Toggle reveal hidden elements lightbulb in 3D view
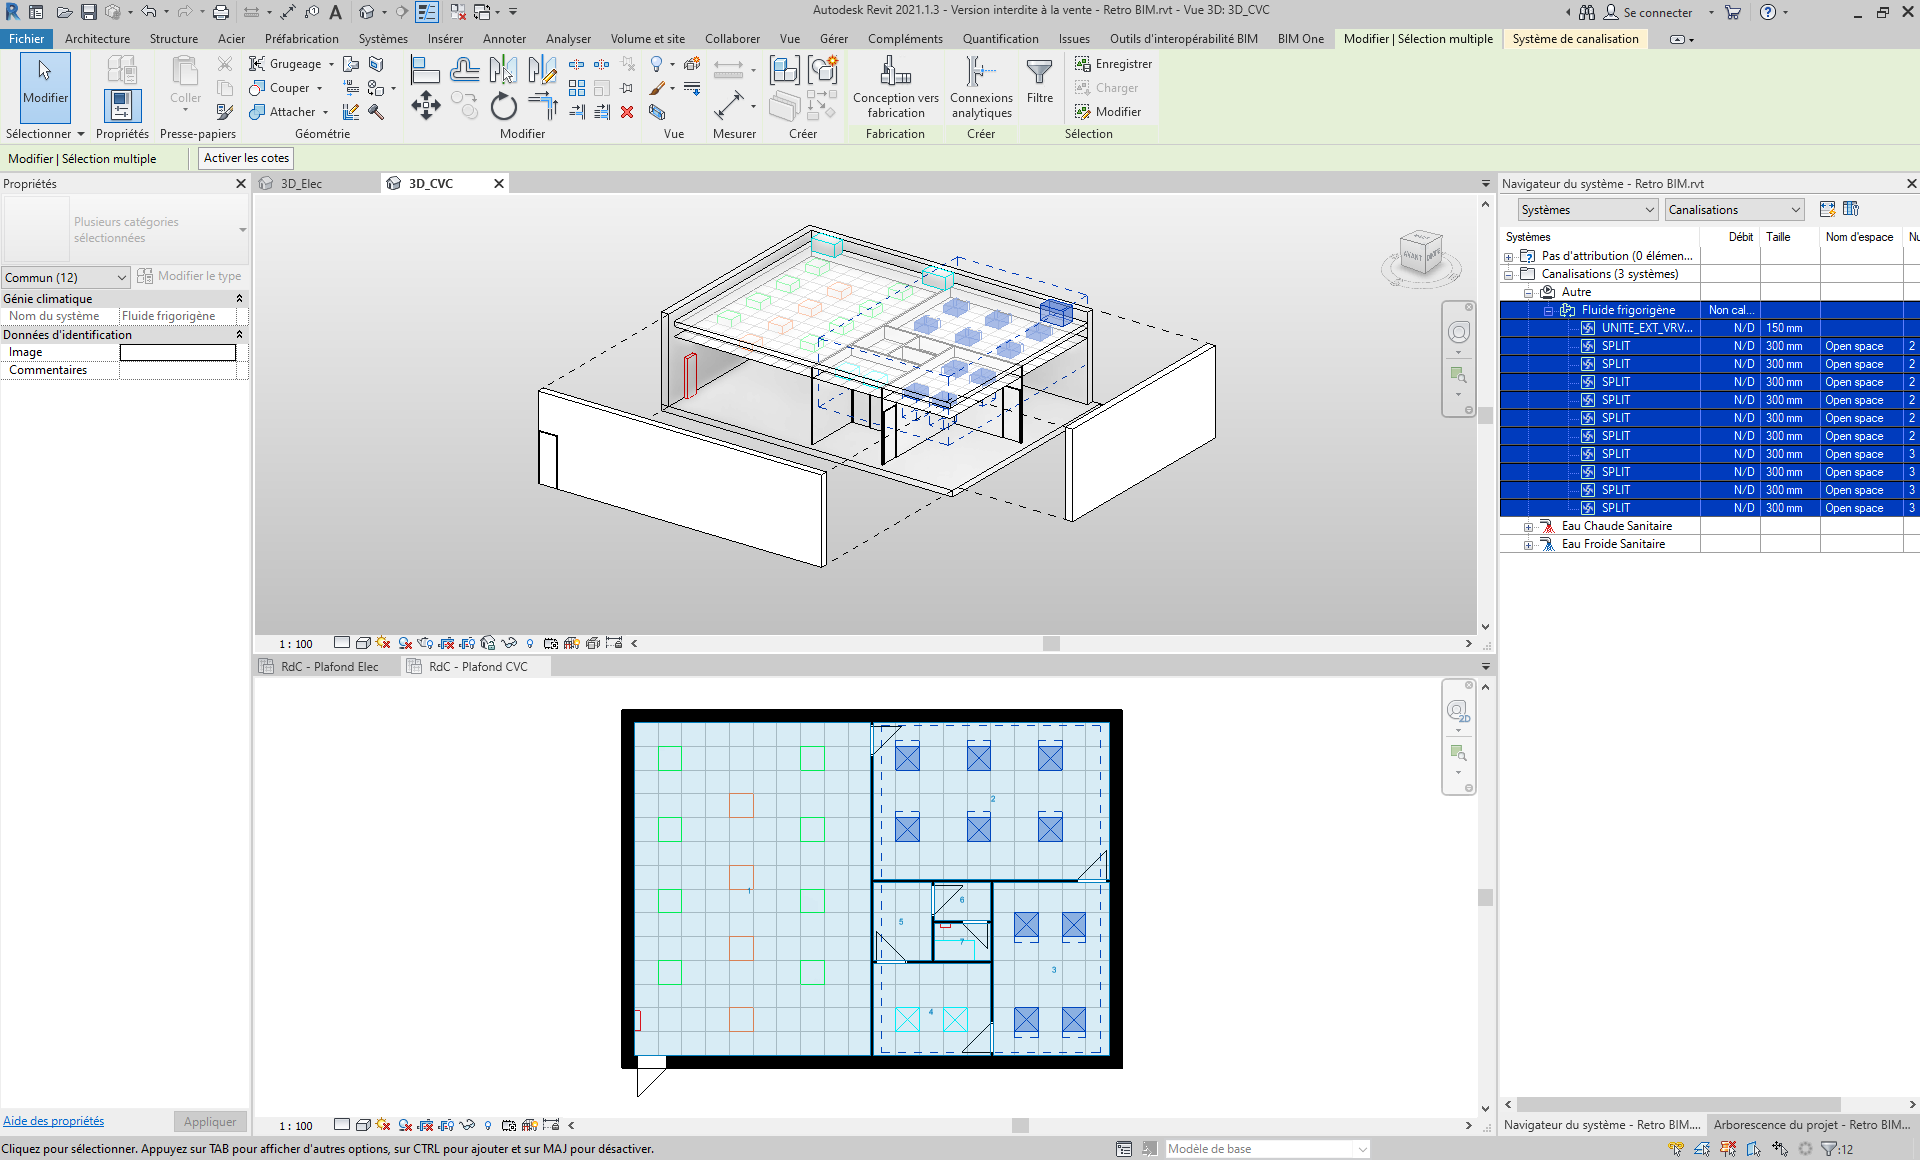The image size is (1920, 1160). coord(530,643)
